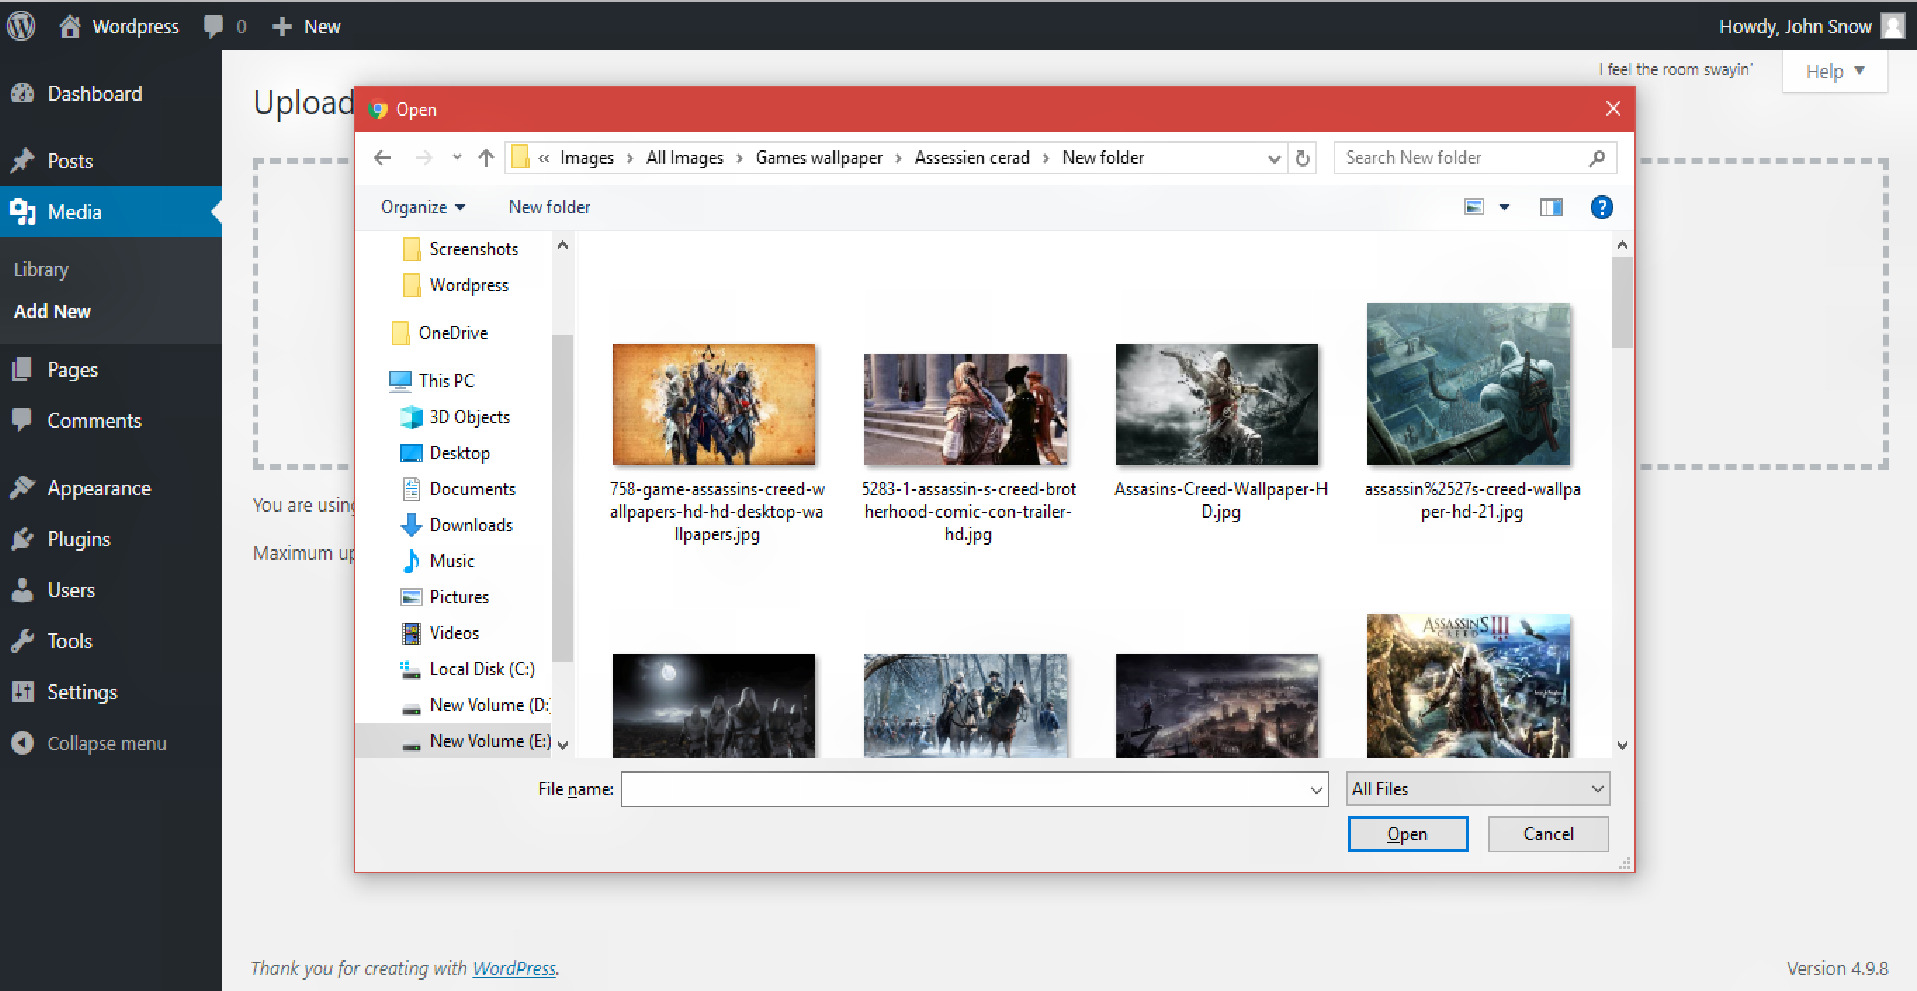This screenshot has width=1917, height=991.
Task: Select Assasins-Creed-Wallpaper-HD.jpg thumbnail
Action: tap(1217, 405)
